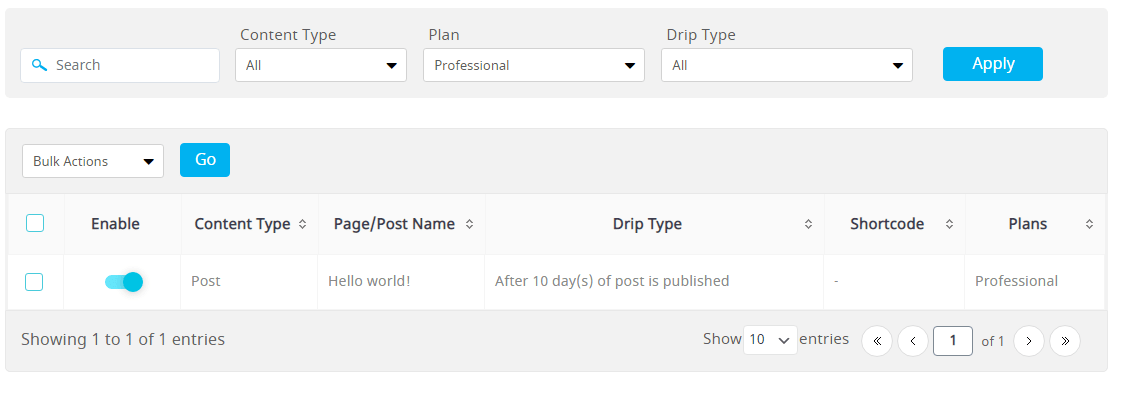Sort by Plans column arrows
Screen dimensions: 1122x411
tap(1089, 224)
